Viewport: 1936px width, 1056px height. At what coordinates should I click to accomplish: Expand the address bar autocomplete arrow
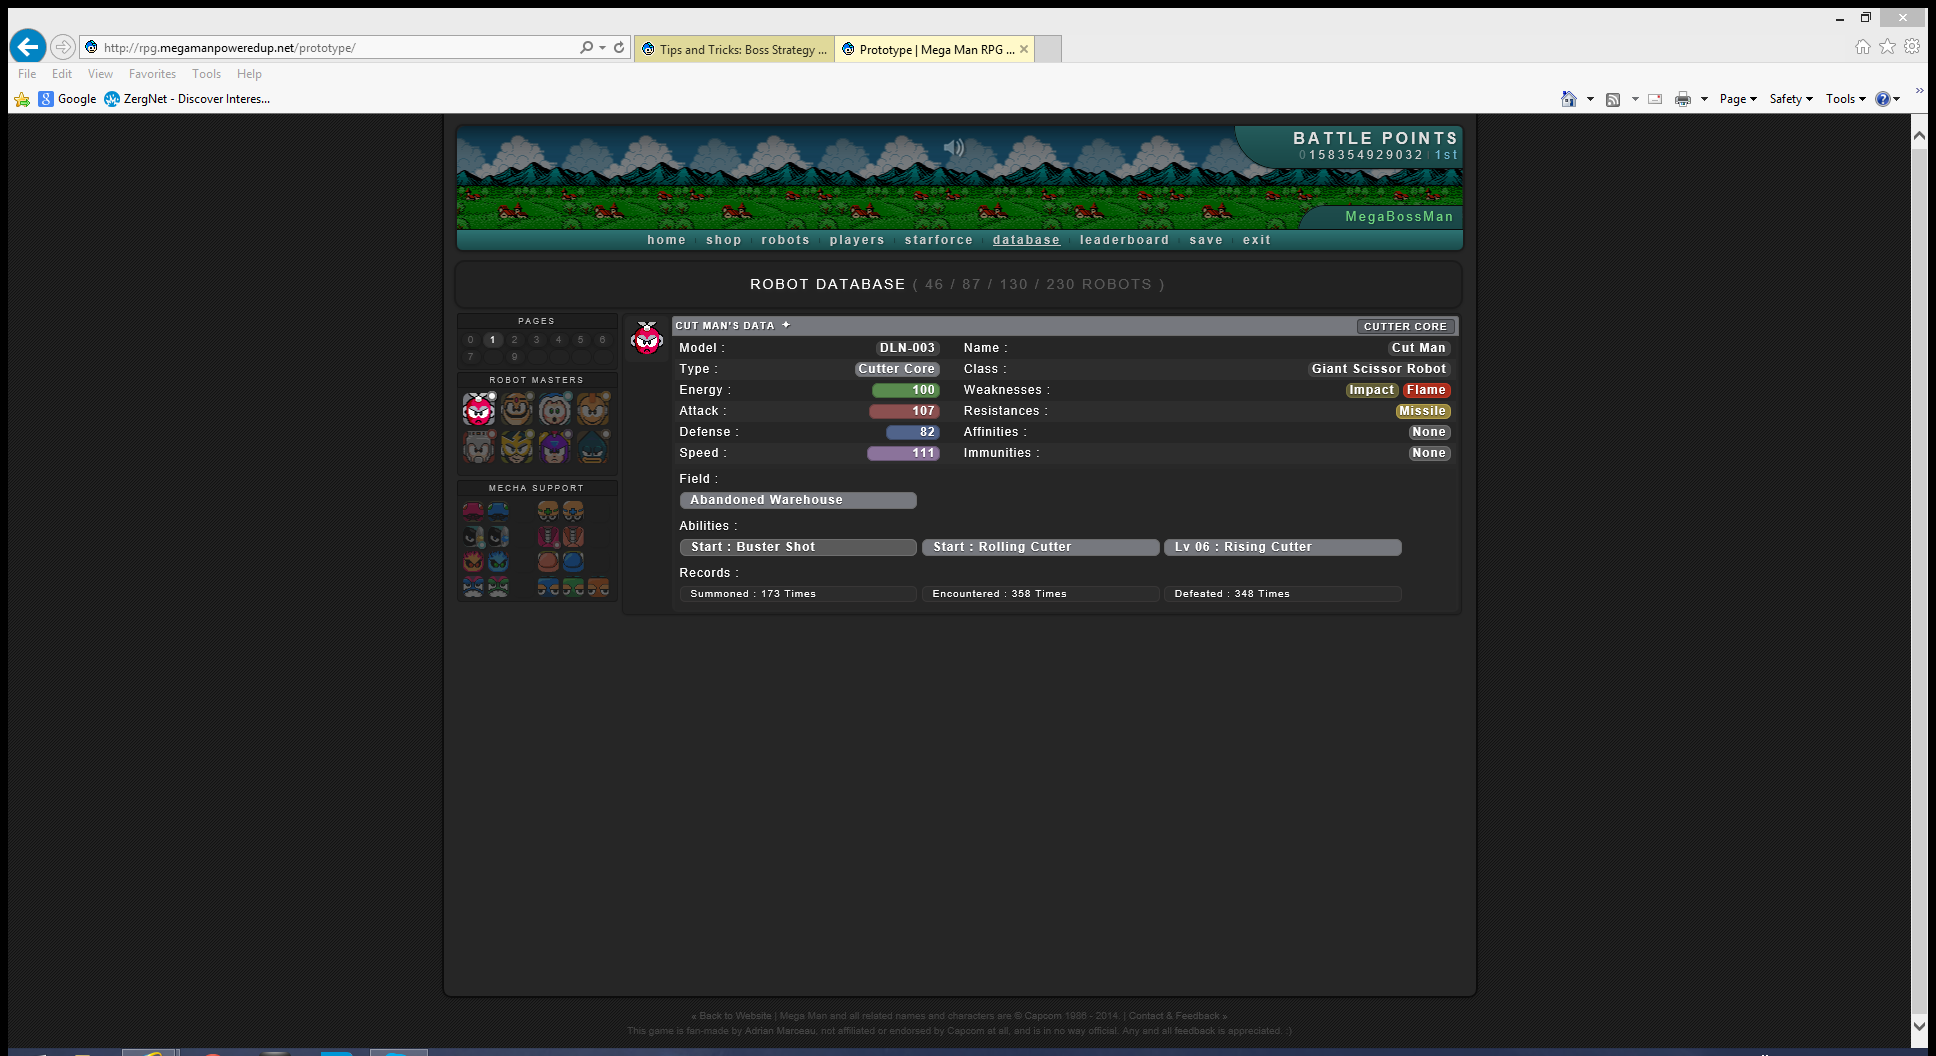602,47
